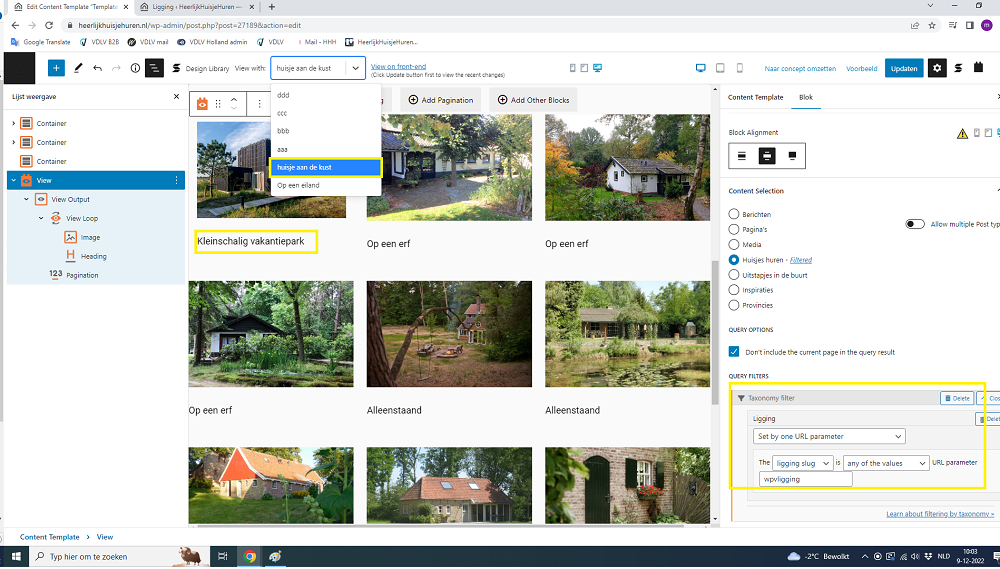This screenshot has width=1000, height=569.
Task: Close the Lijst weergave panel
Action: coord(177,96)
